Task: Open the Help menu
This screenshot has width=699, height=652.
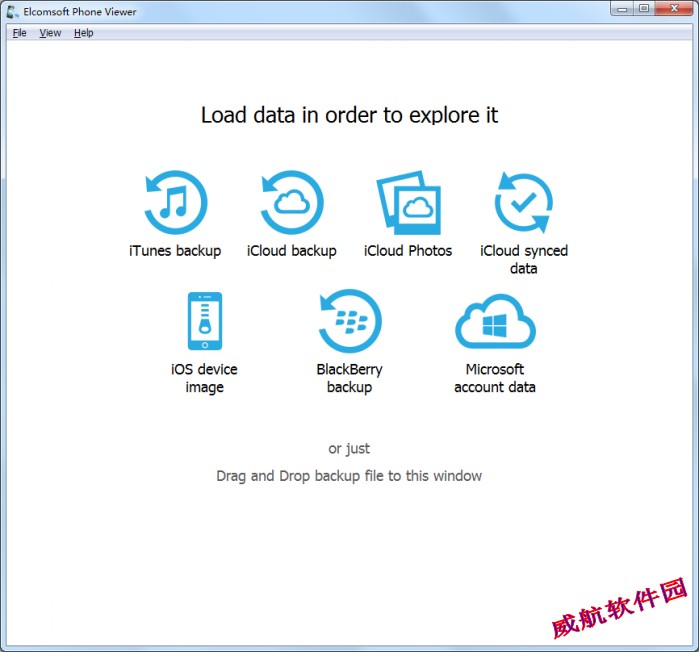Action: 83,33
